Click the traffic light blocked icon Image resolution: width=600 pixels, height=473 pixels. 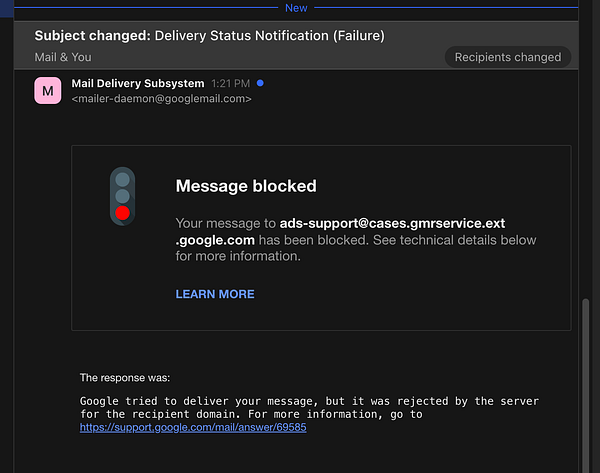[x=122, y=195]
